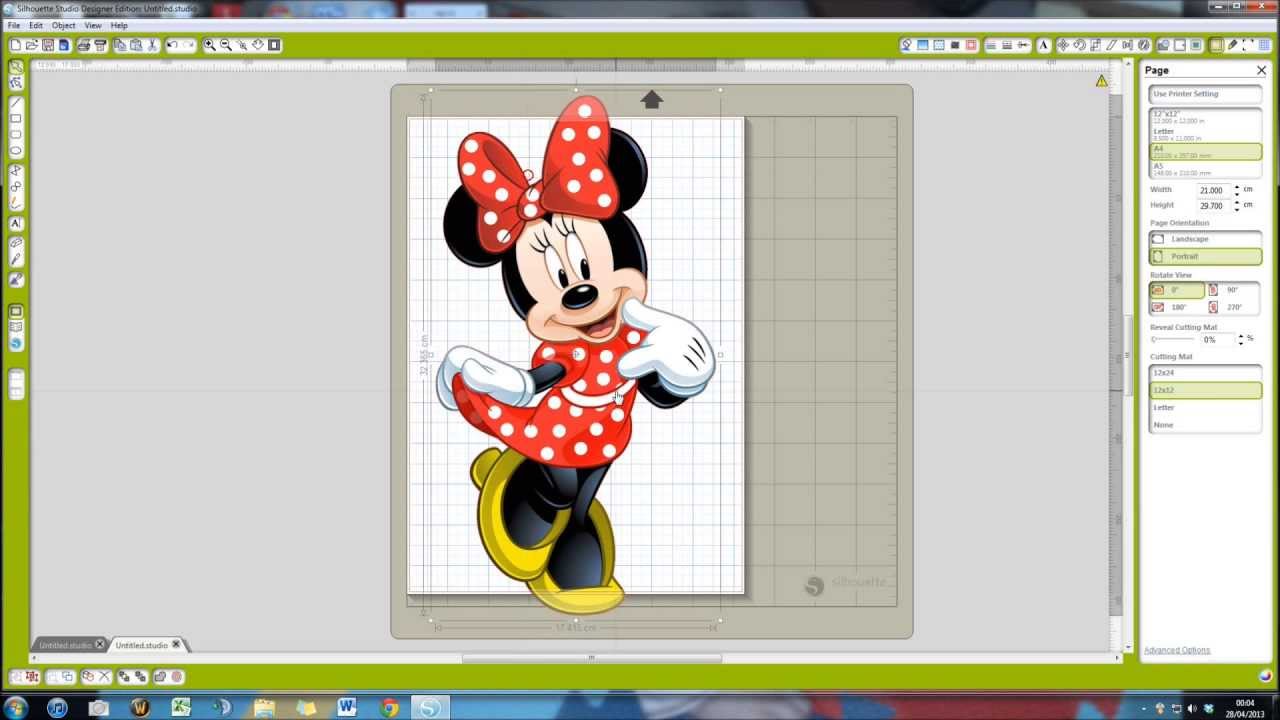Select the Letter page size
The height and width of the screenshot is (720, 1280).
tap(1205, 134)
